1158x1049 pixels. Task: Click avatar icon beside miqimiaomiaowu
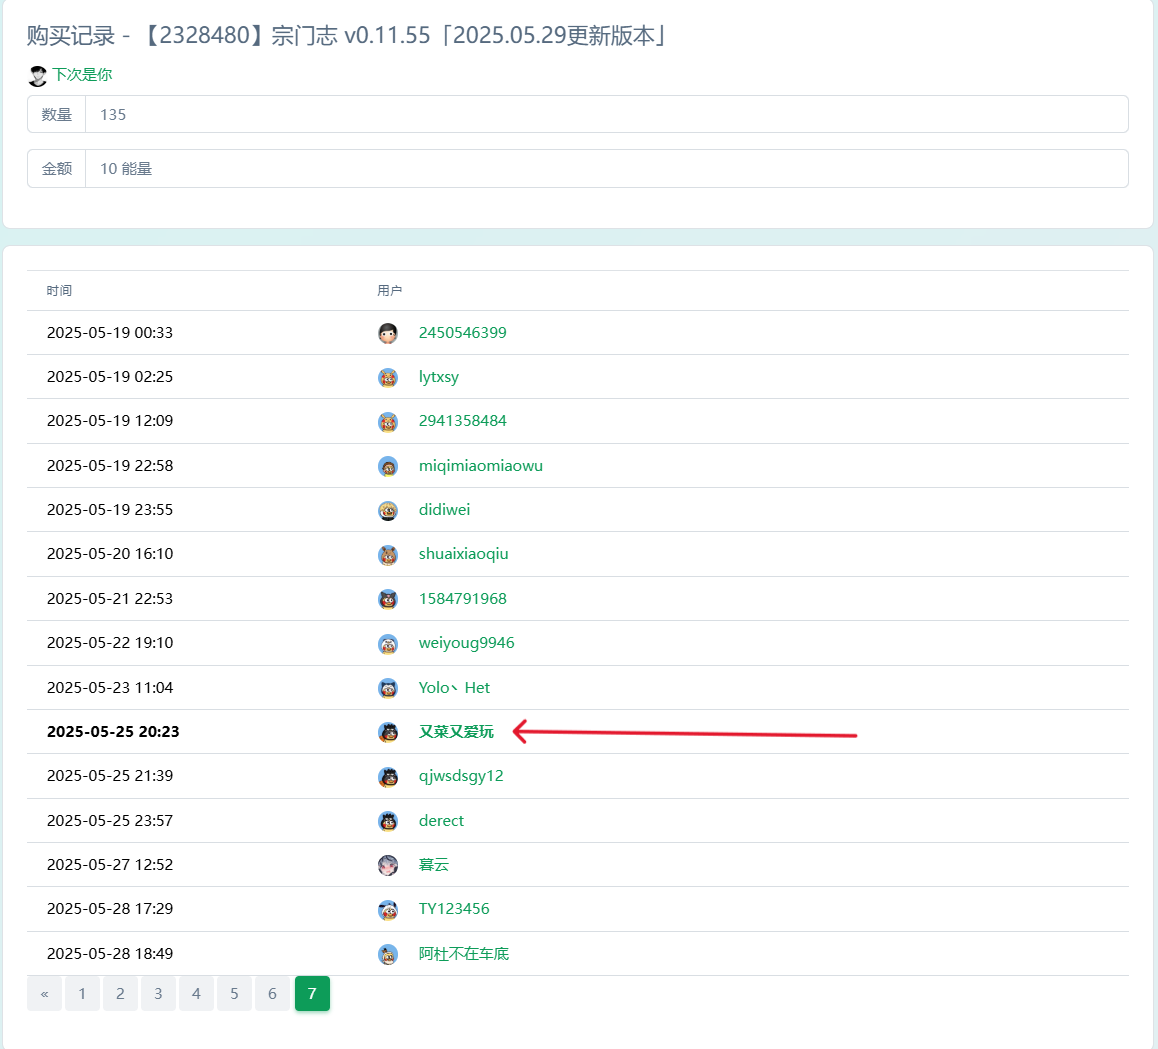point(388,466)
